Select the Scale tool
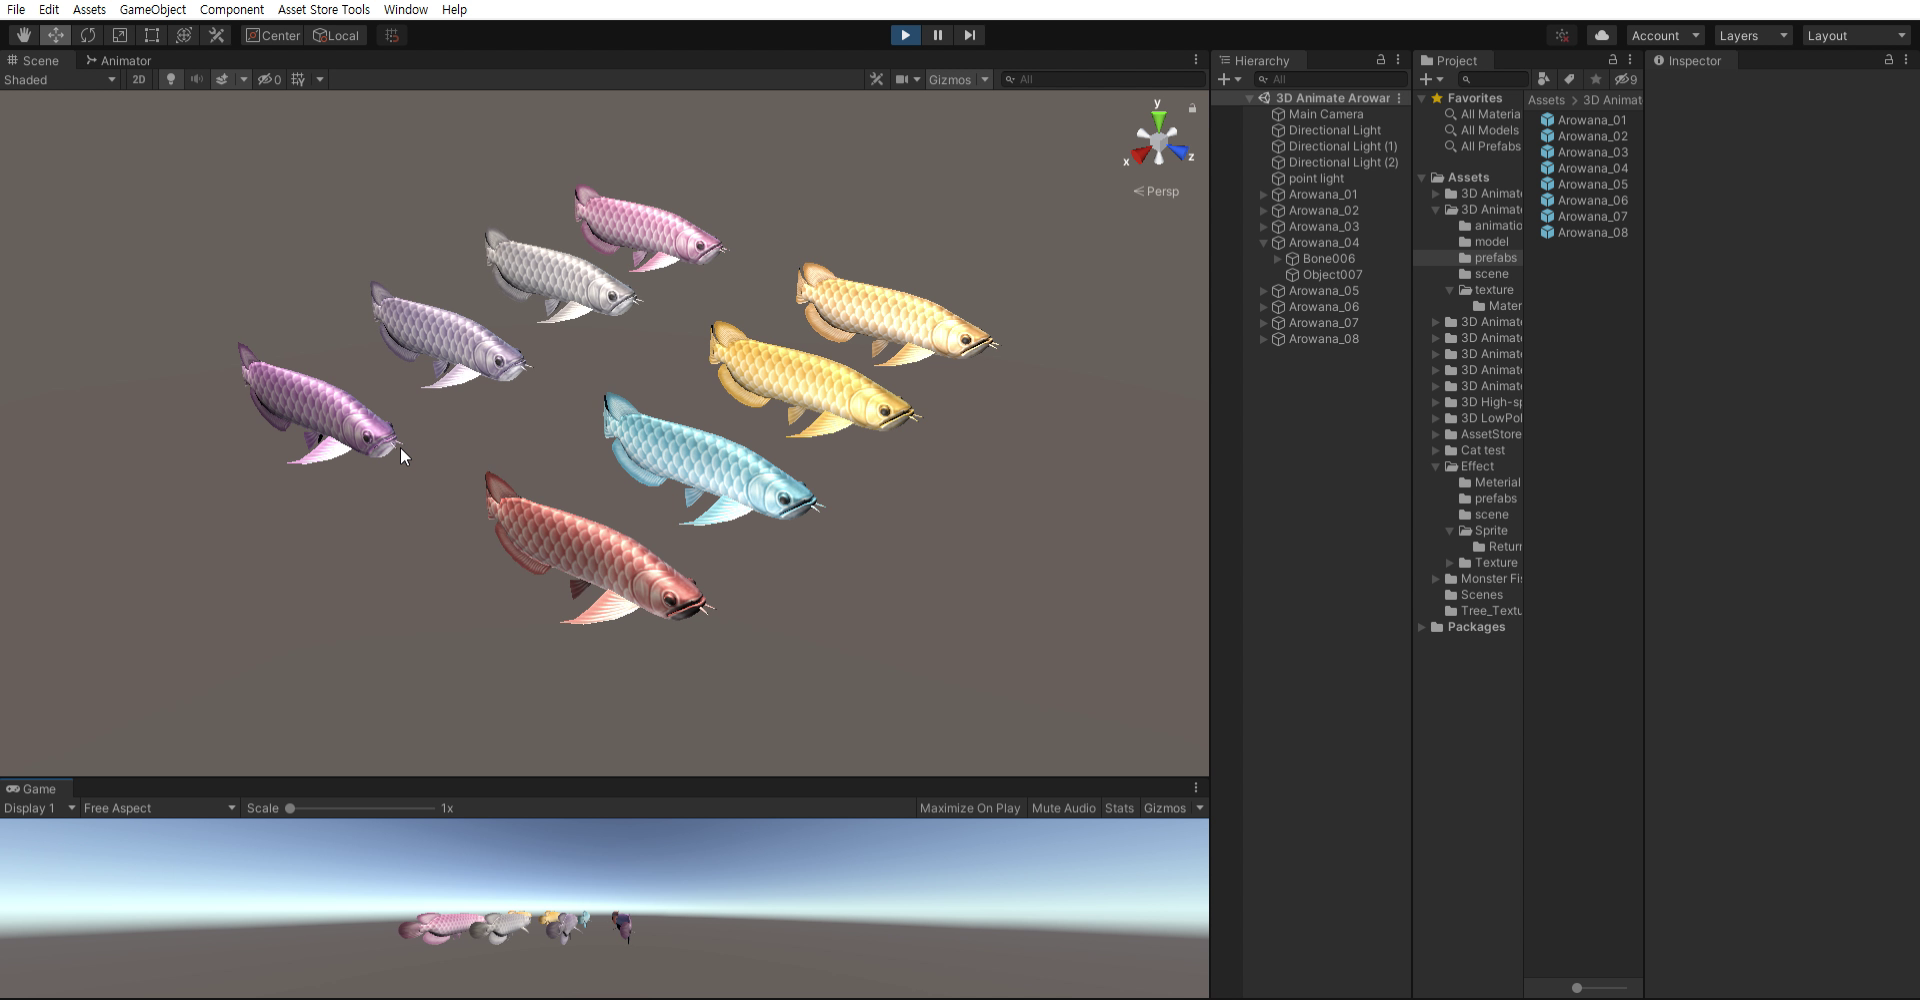Screen dimensions: 1920x1000 click(120, 35)
